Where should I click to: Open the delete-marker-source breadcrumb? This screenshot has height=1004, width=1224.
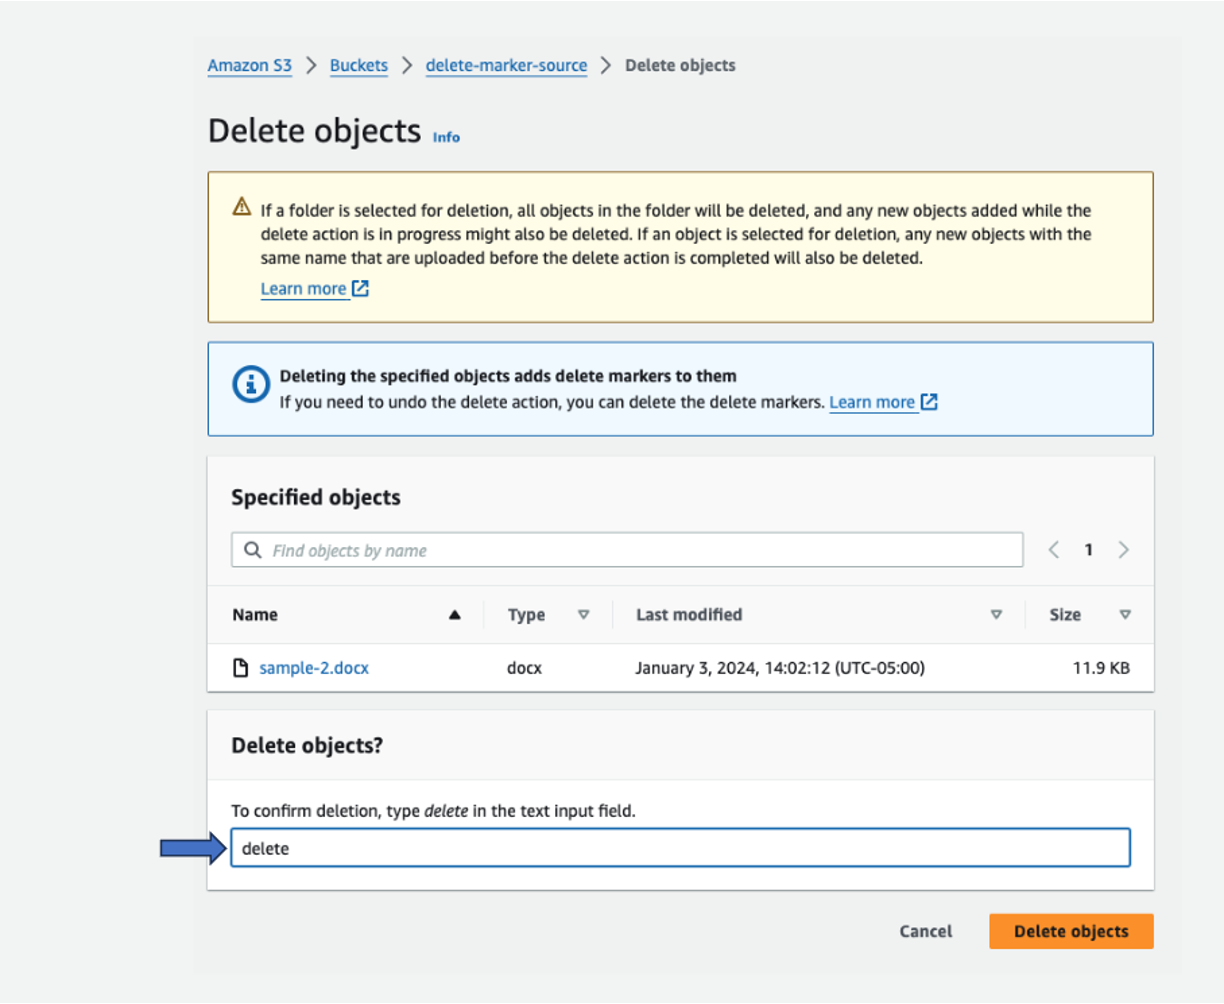click(x=506, y=65)
